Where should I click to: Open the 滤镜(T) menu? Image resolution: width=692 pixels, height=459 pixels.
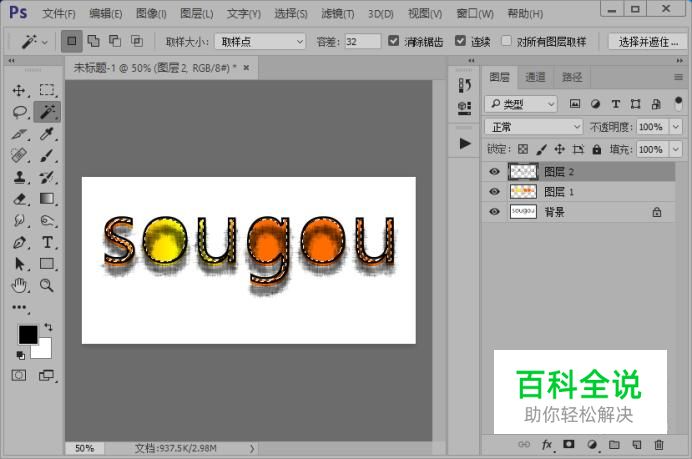point(338,14)
